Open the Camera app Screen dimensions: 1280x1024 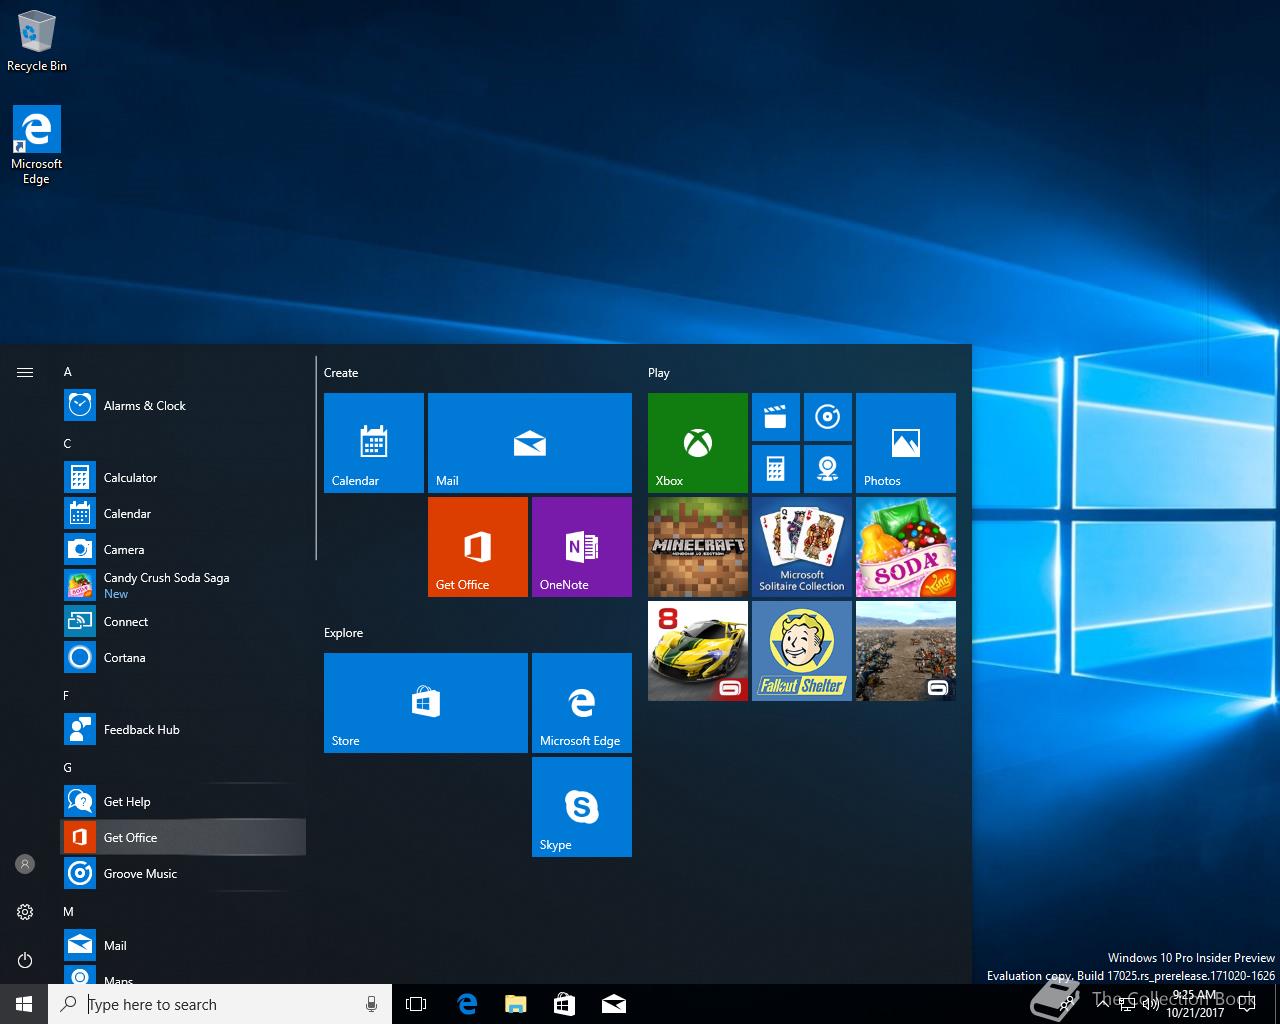tap(183, 550)
